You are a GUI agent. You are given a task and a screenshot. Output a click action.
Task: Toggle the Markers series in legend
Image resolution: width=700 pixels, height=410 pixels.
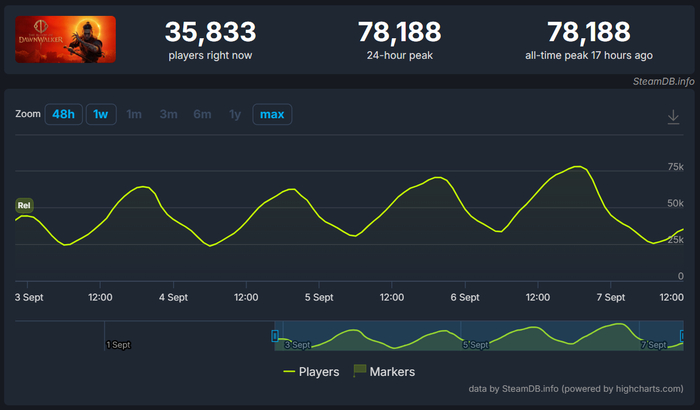coord(384,372)
